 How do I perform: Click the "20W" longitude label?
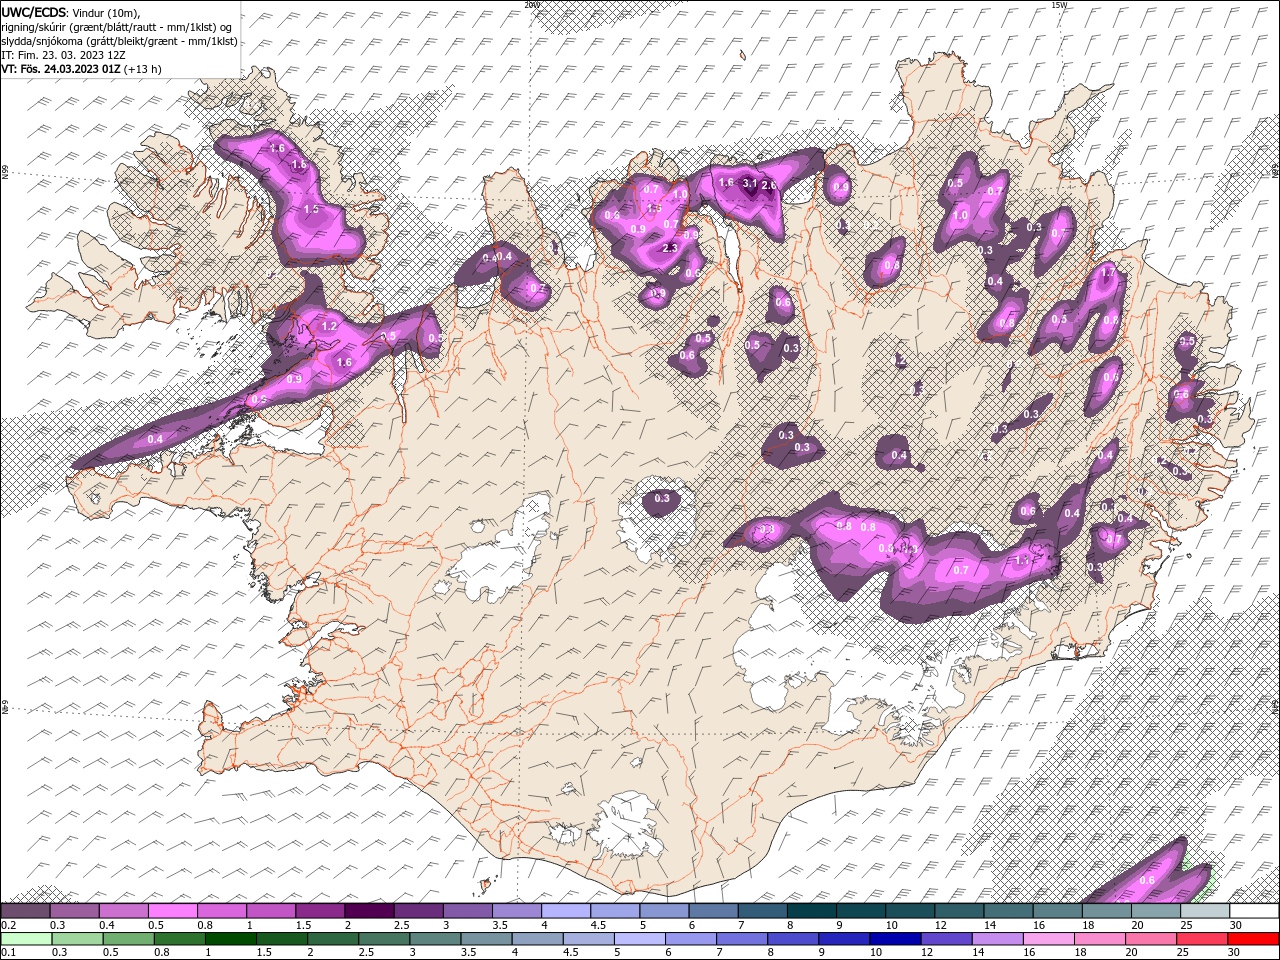[531, 5]
